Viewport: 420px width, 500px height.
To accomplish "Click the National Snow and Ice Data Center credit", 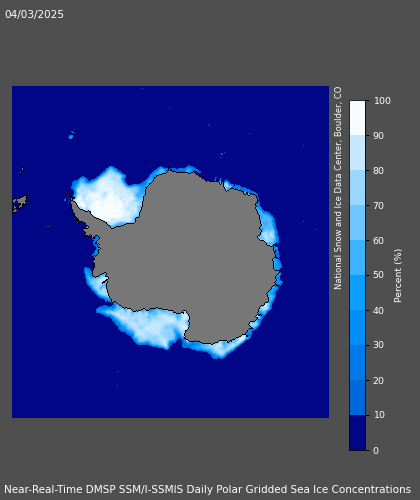I will (x=338, y=188).
